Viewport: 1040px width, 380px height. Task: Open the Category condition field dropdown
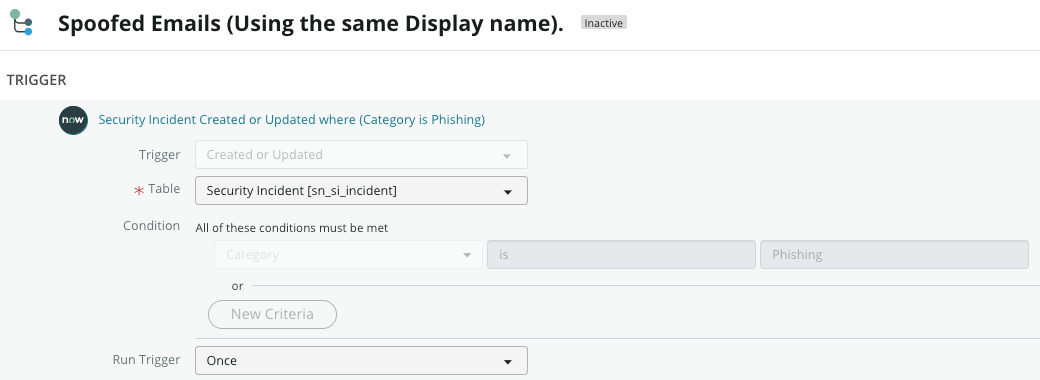pyautogui.click(x=348, y=255)
